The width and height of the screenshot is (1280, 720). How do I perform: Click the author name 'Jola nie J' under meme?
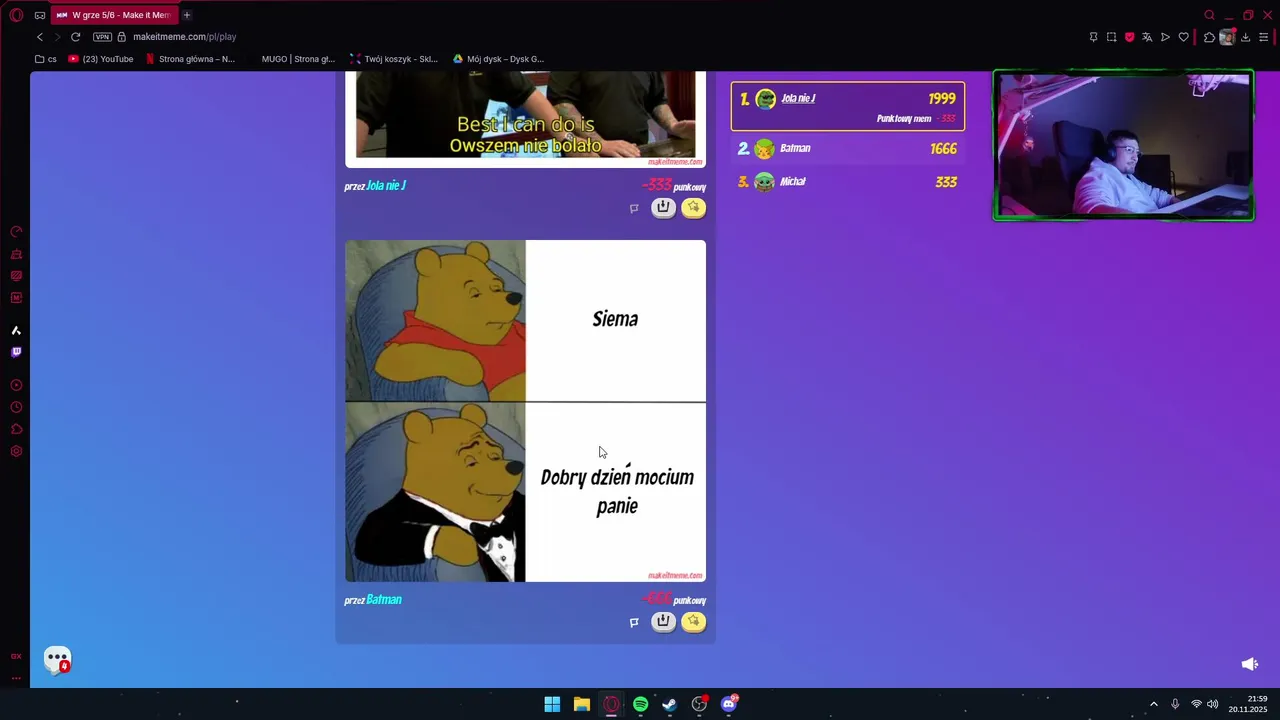[x=386, y=185]
